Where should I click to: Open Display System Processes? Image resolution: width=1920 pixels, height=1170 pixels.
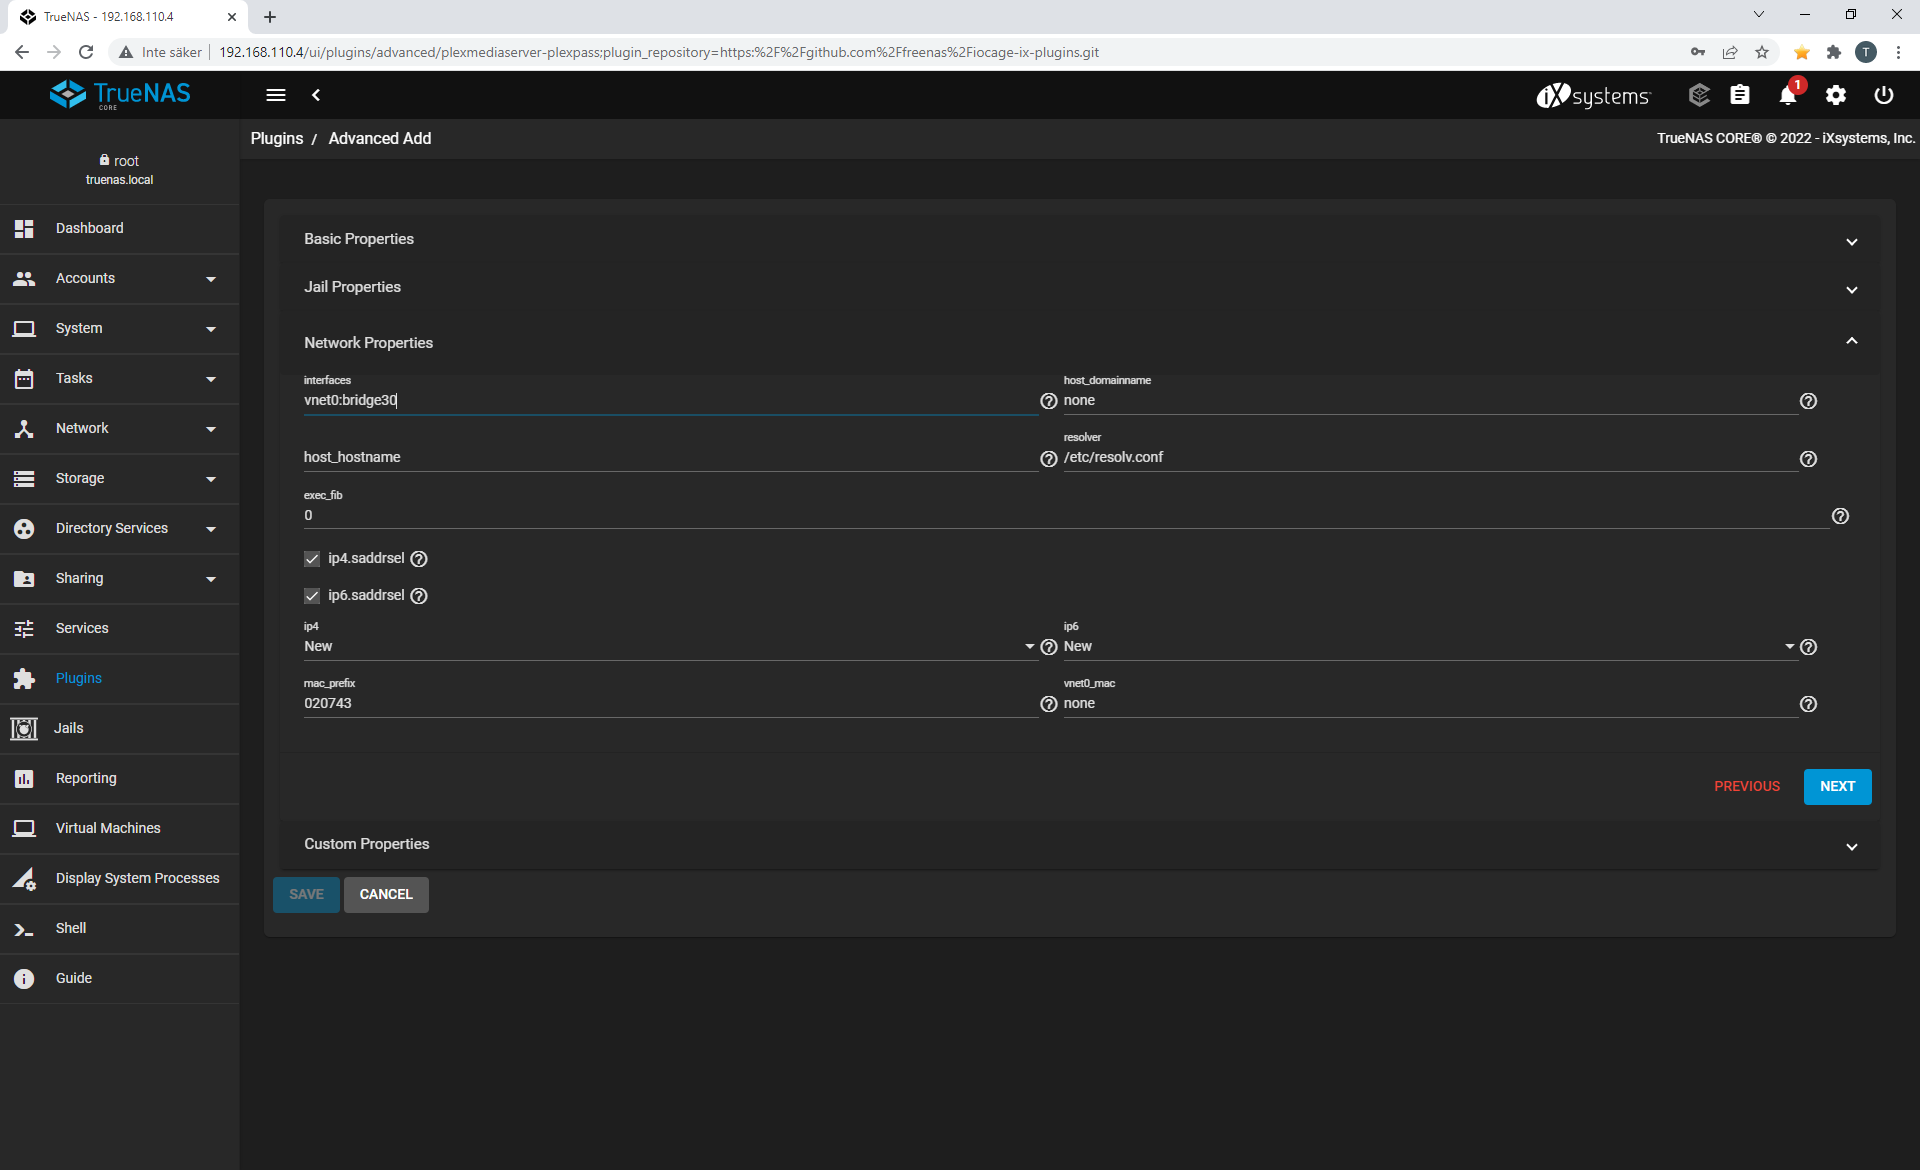pos(120,879)
